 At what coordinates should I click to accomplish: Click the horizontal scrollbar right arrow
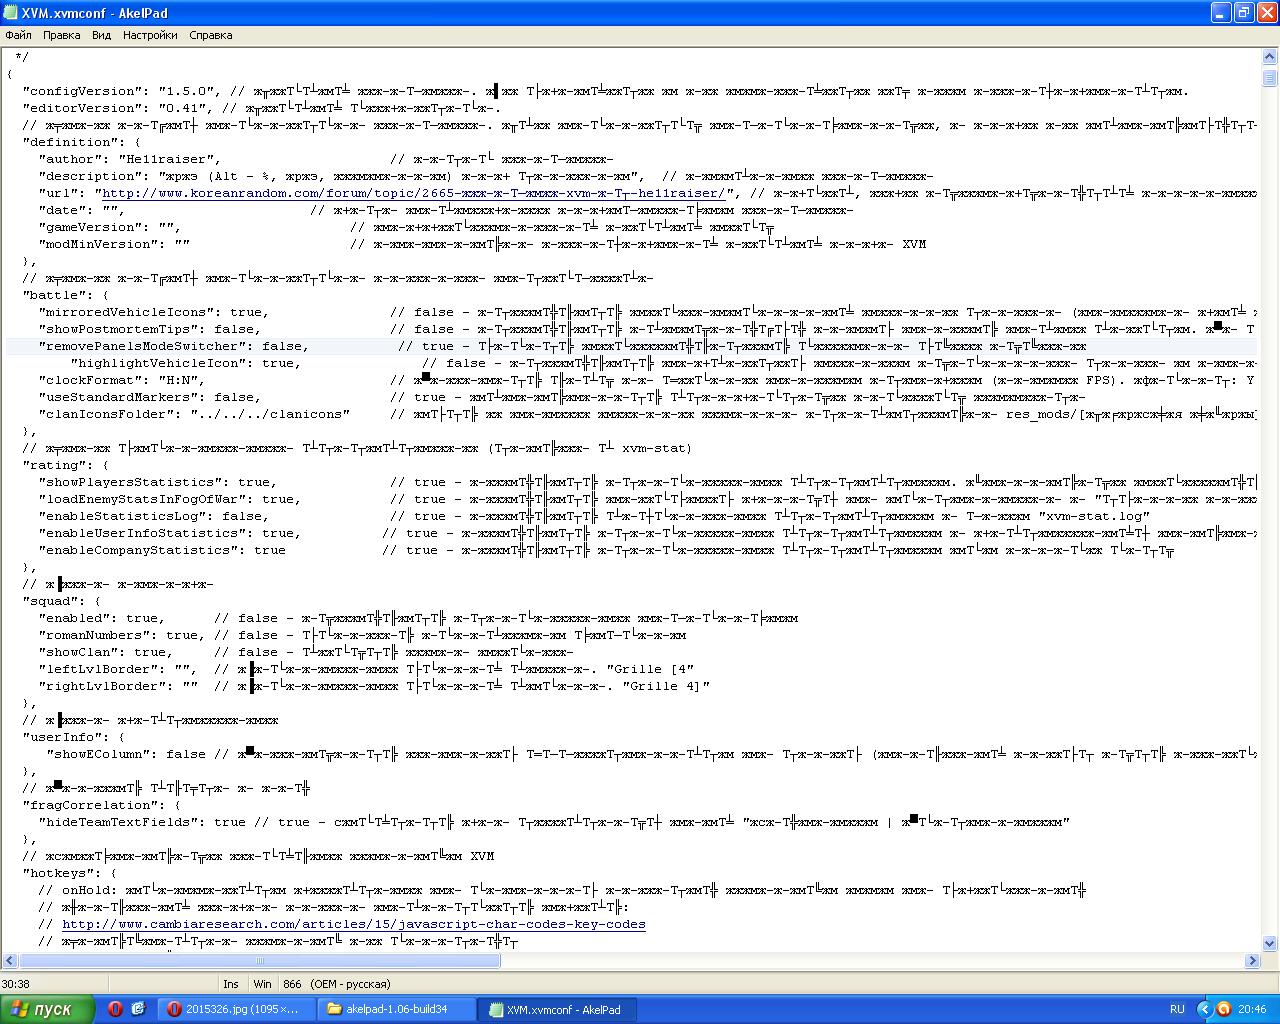pyautogui.click(x=1252, y=961)
